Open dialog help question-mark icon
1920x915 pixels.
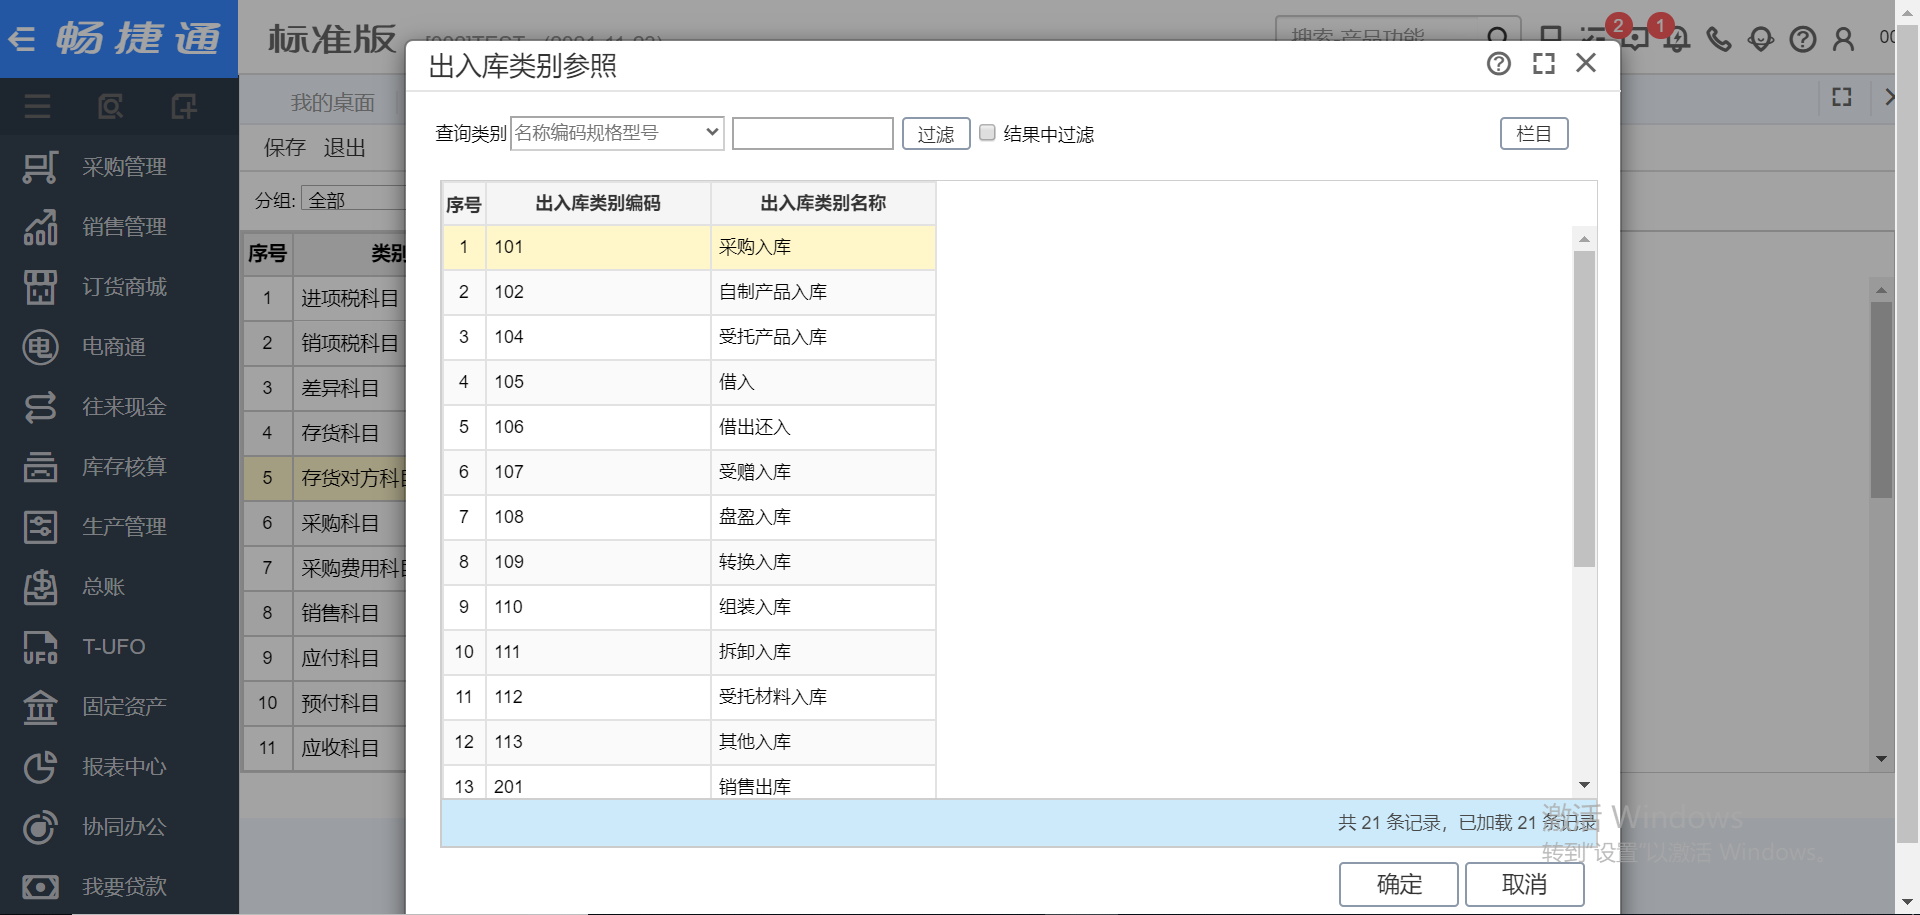[1498, 64]
